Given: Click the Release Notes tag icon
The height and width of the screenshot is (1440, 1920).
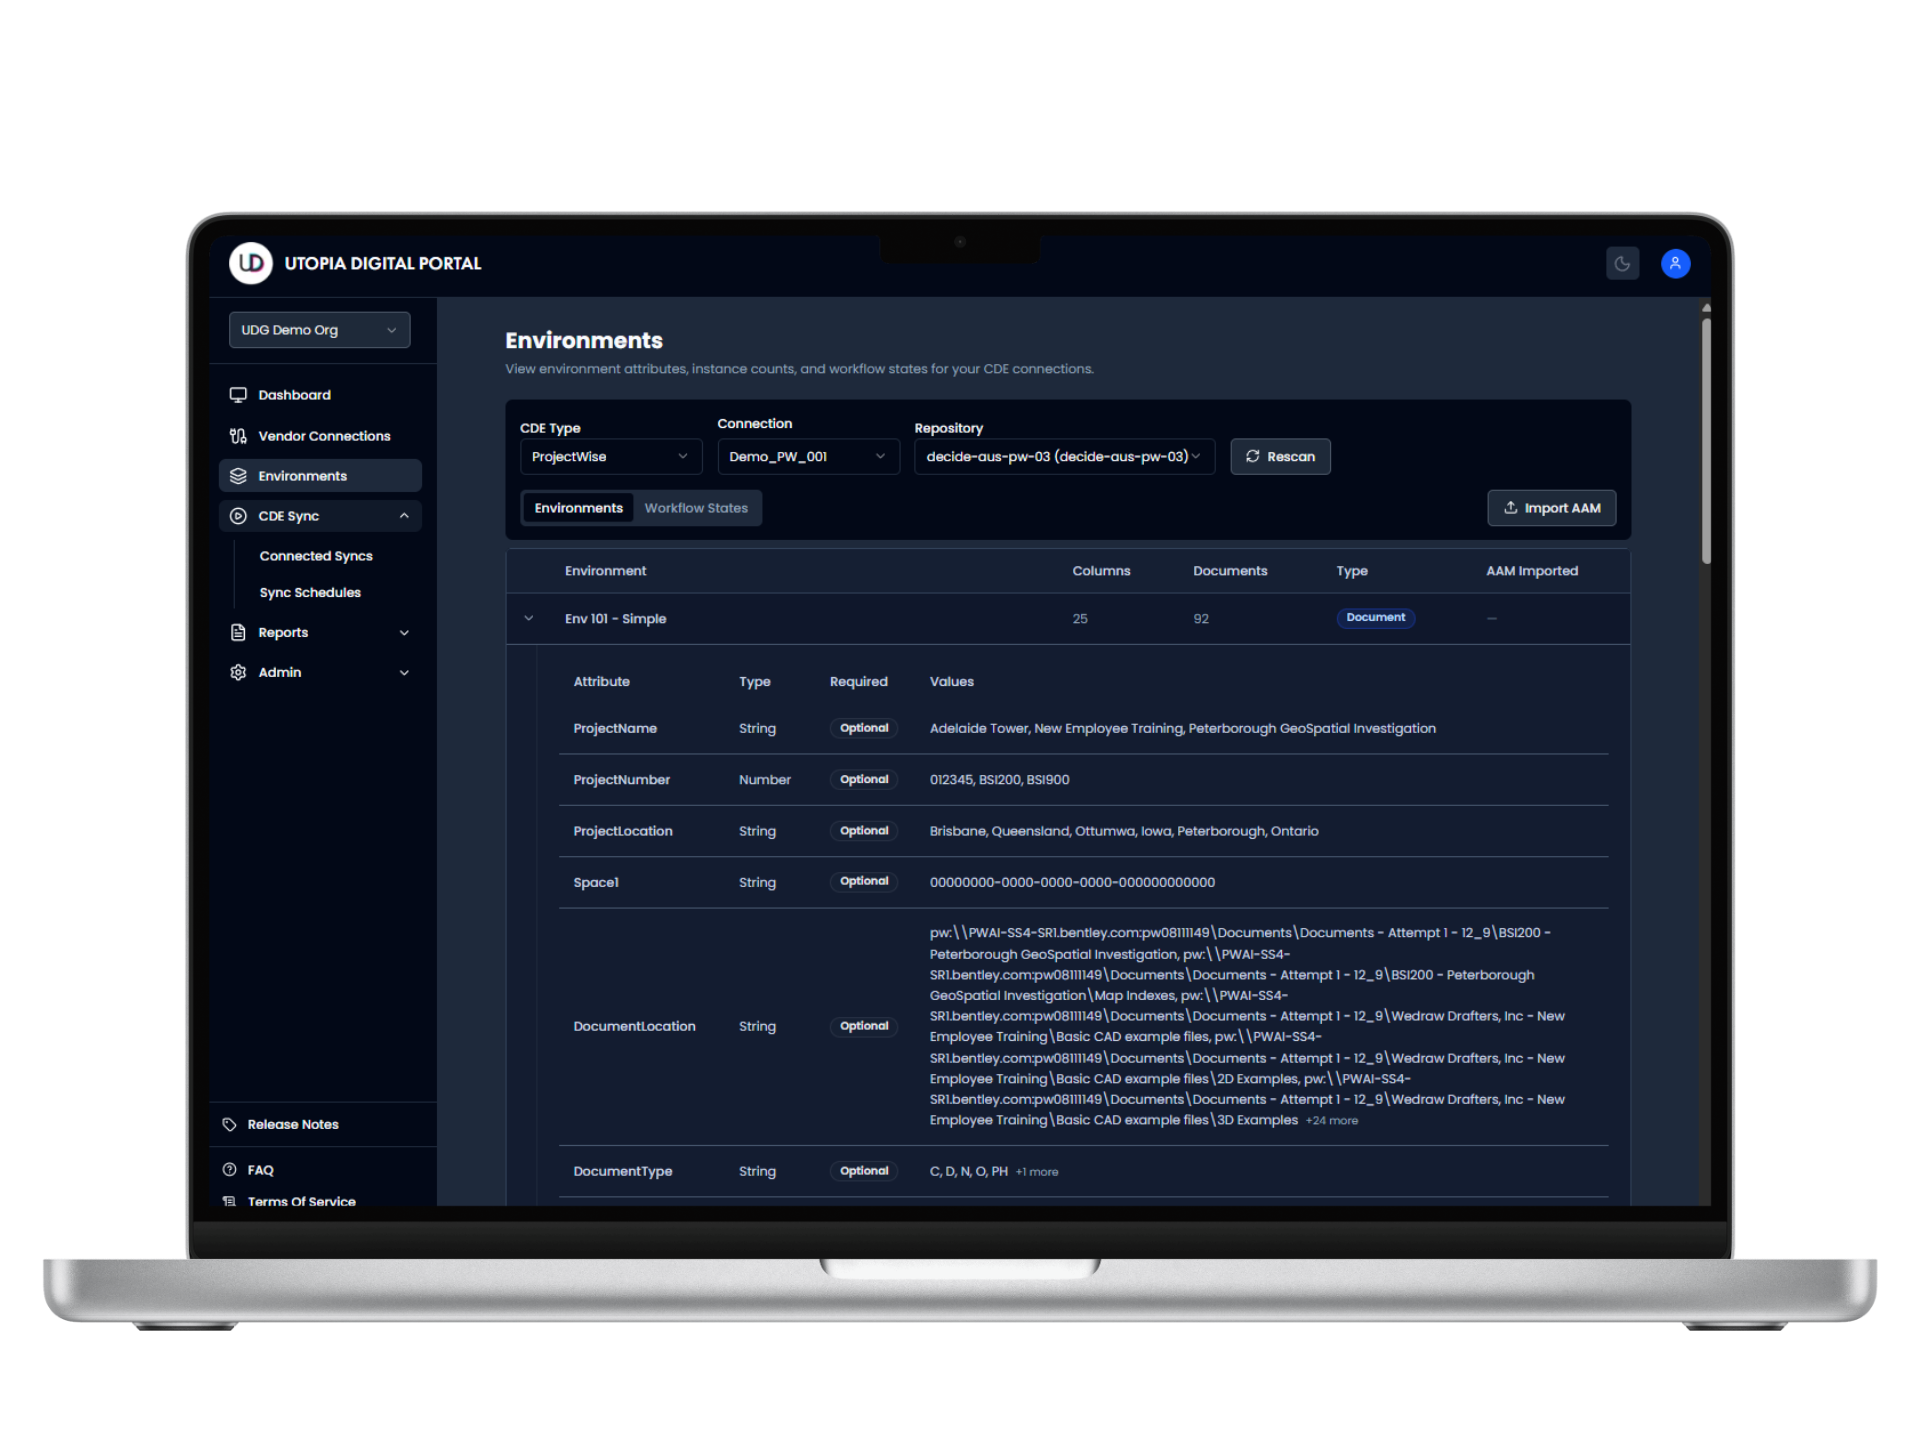Looking at the screenshot, I should pos(229,1124).
